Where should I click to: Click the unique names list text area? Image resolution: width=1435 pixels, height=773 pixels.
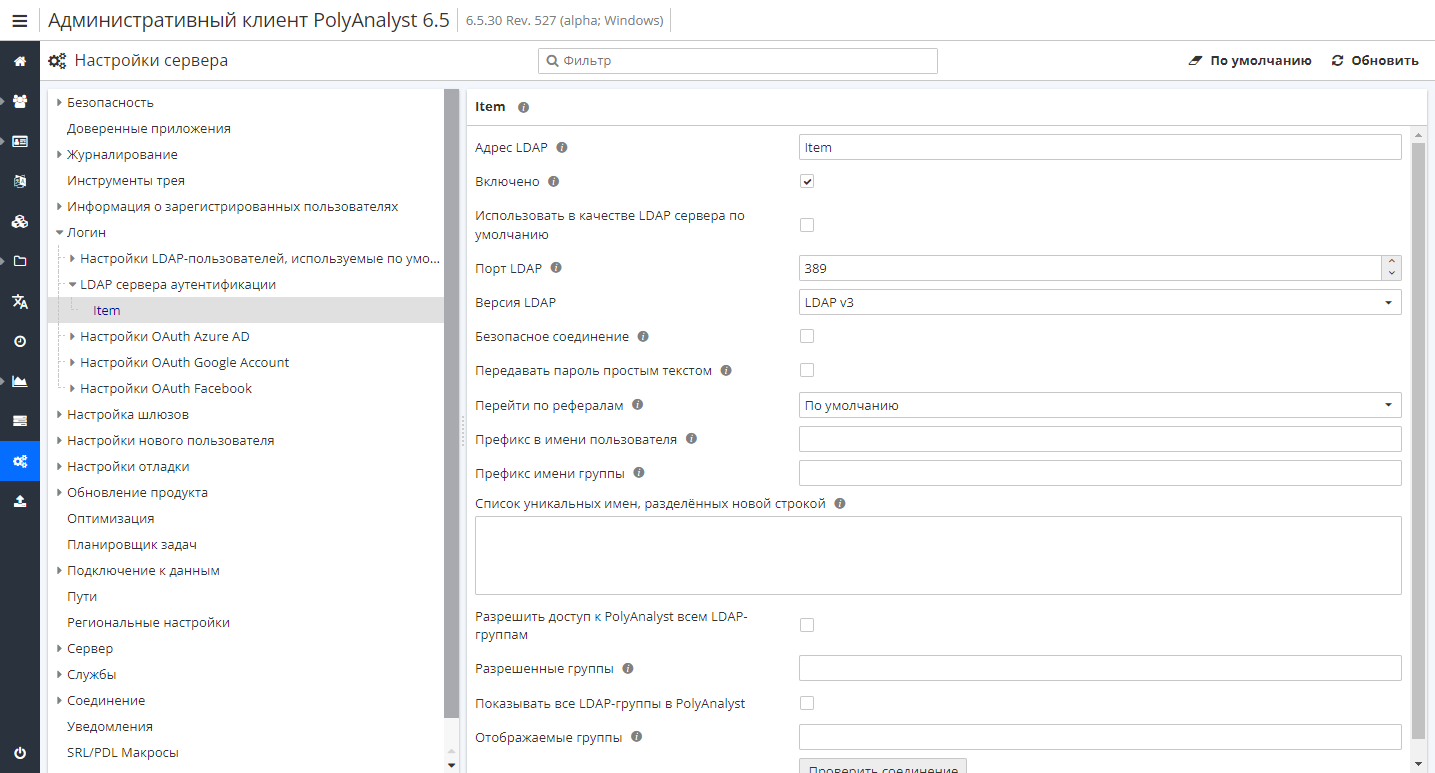[938, 556]
